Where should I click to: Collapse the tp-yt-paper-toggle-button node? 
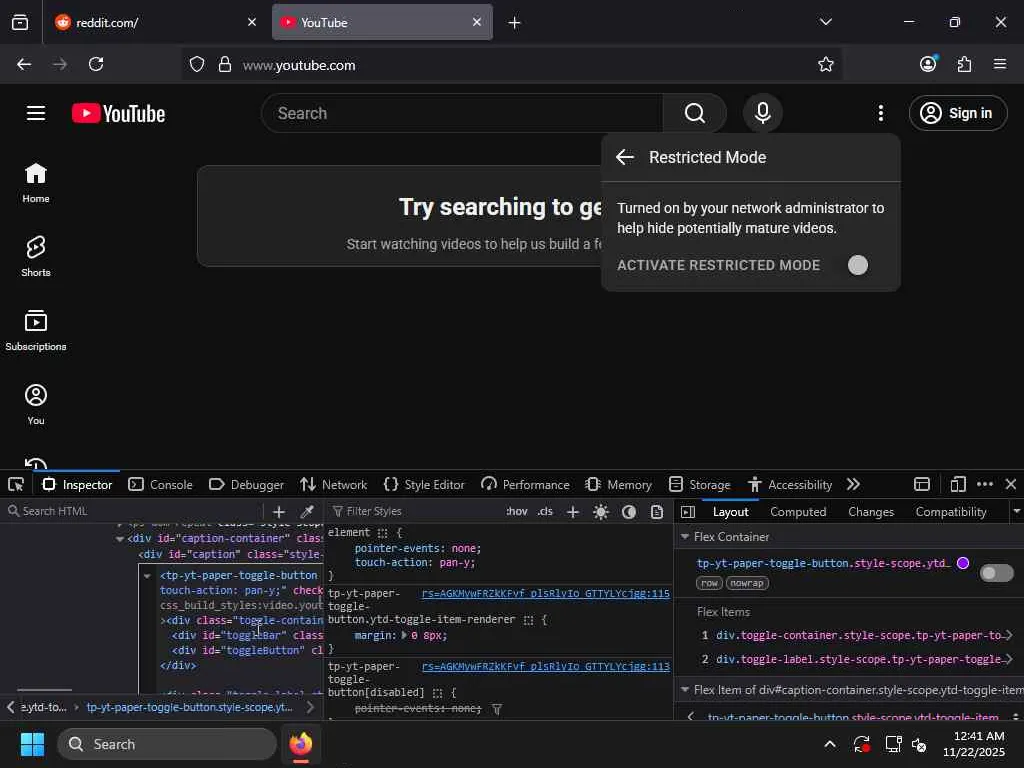pos(147,575)
